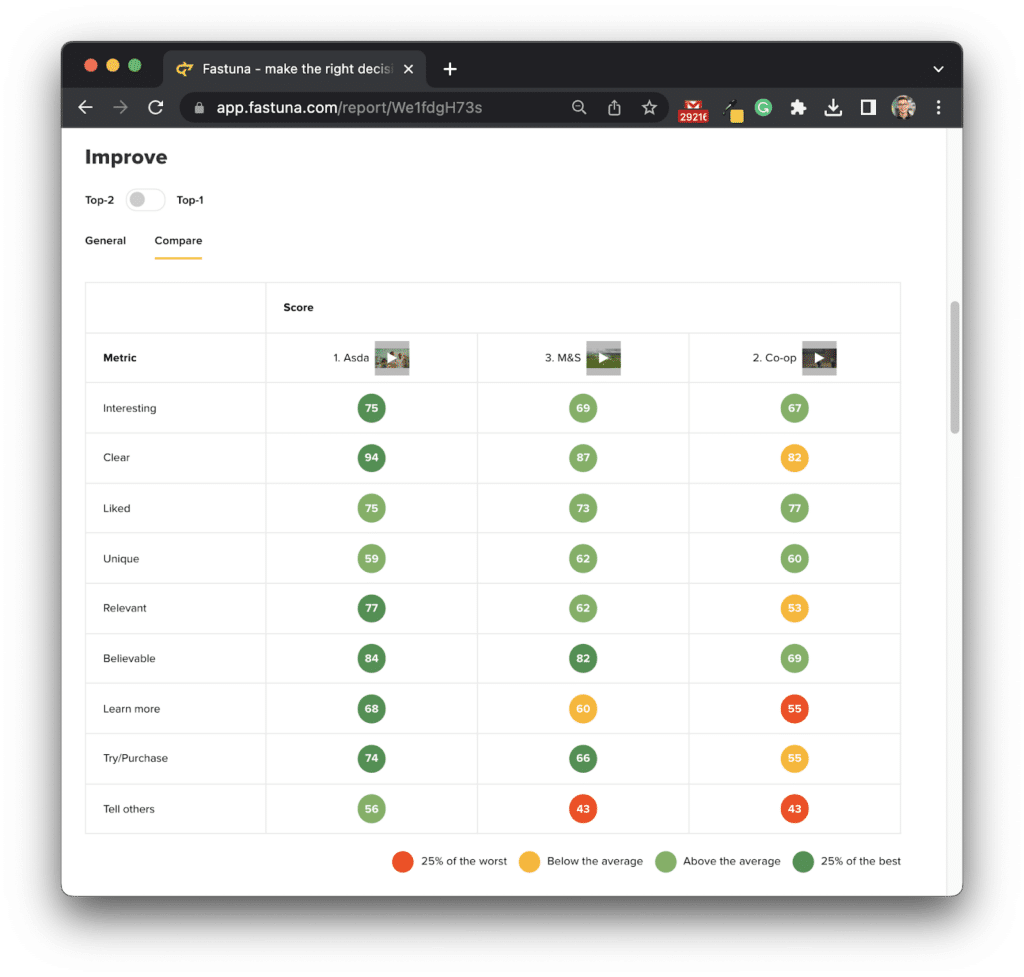Click the '3. M&S' column label
This screenshot has height=977, width=1024.
pyautogui.click(x=562, y=358)
